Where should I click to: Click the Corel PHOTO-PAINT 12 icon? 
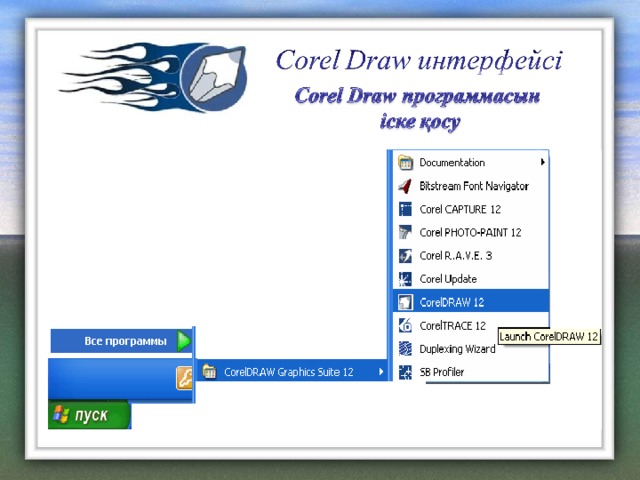pos(405,232)
